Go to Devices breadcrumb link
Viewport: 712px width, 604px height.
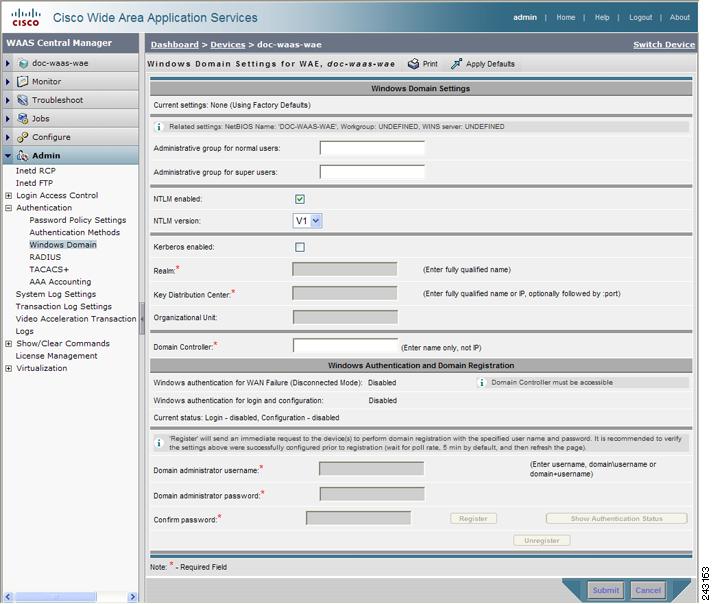(227, 45)
